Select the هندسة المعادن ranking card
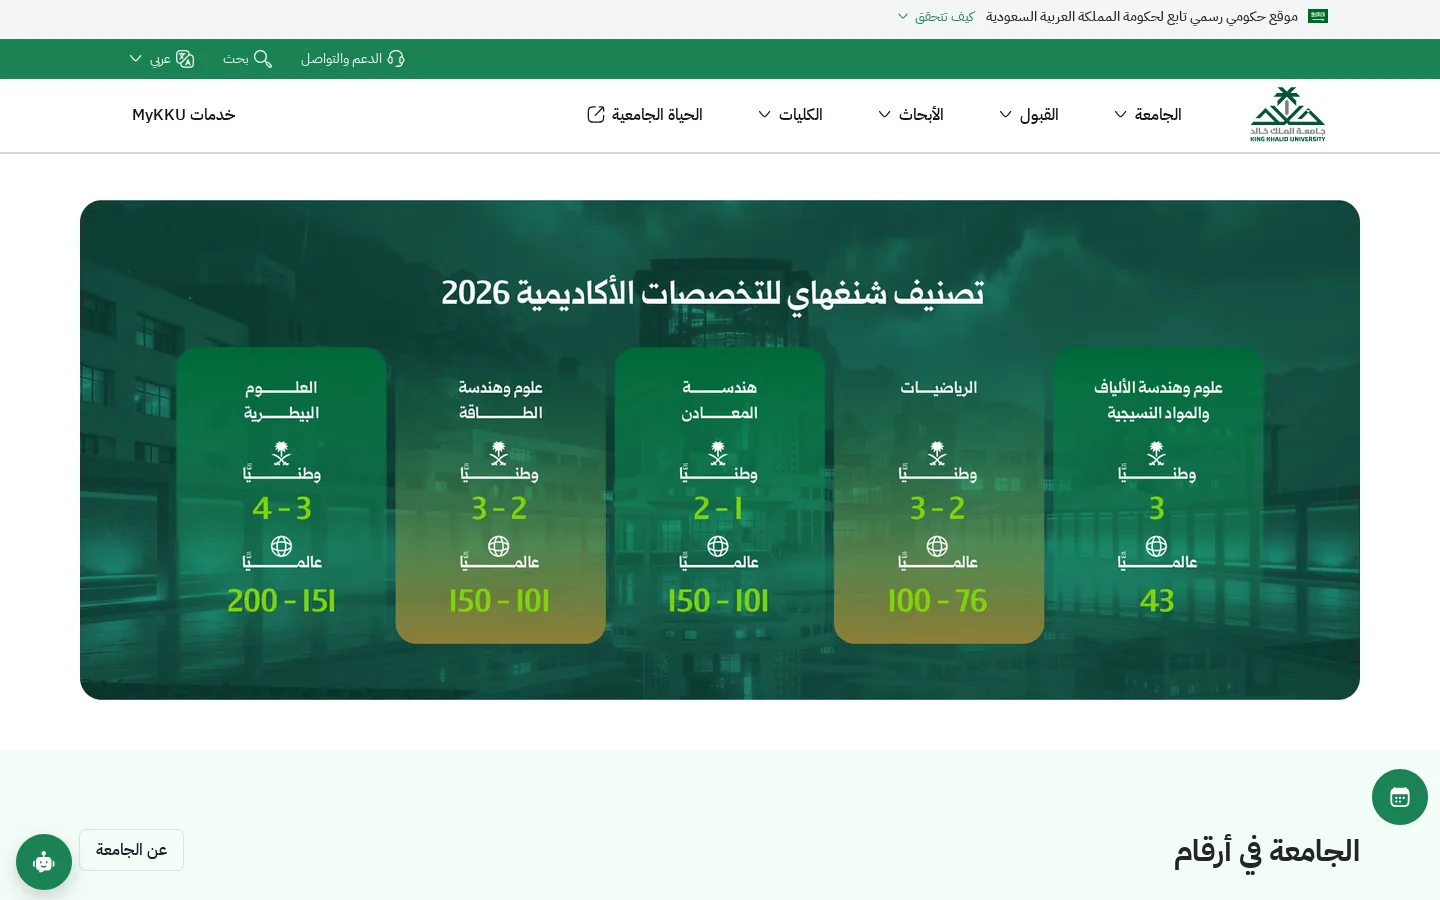Viewport: 1440px width, 900px height. 720,495
